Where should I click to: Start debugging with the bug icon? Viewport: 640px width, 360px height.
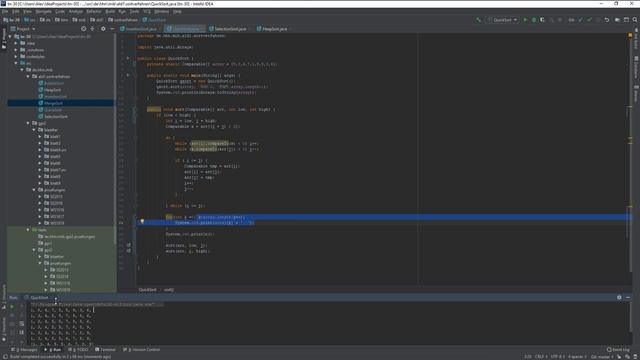coord(533,20)
